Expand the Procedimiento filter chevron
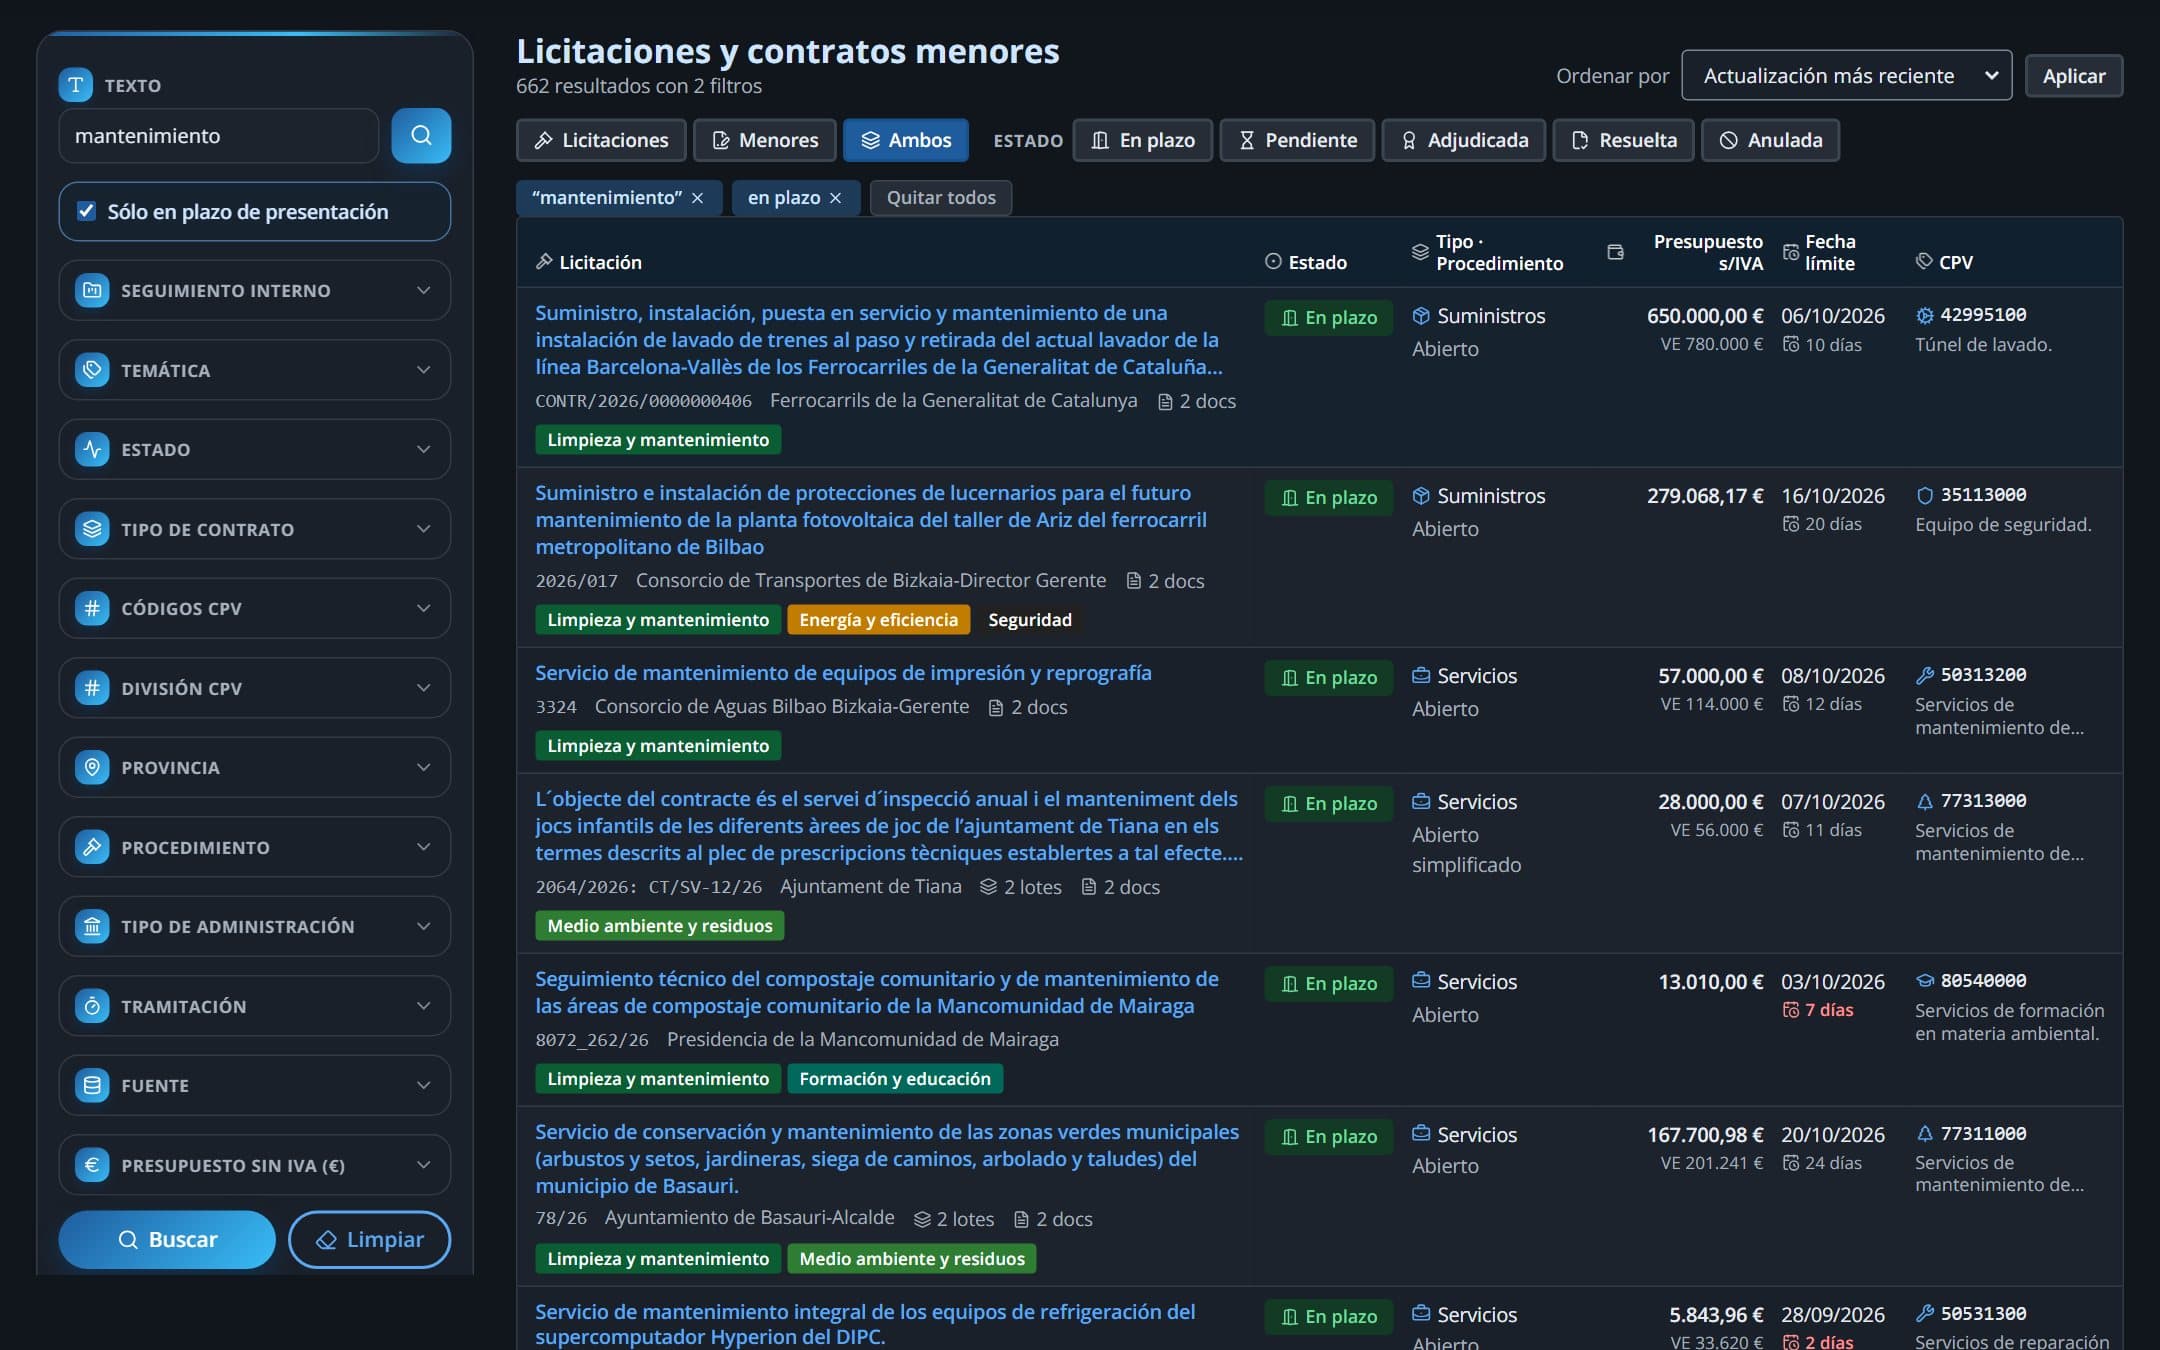This screenshot has height=1350, width=2160. tap(424, 847)
